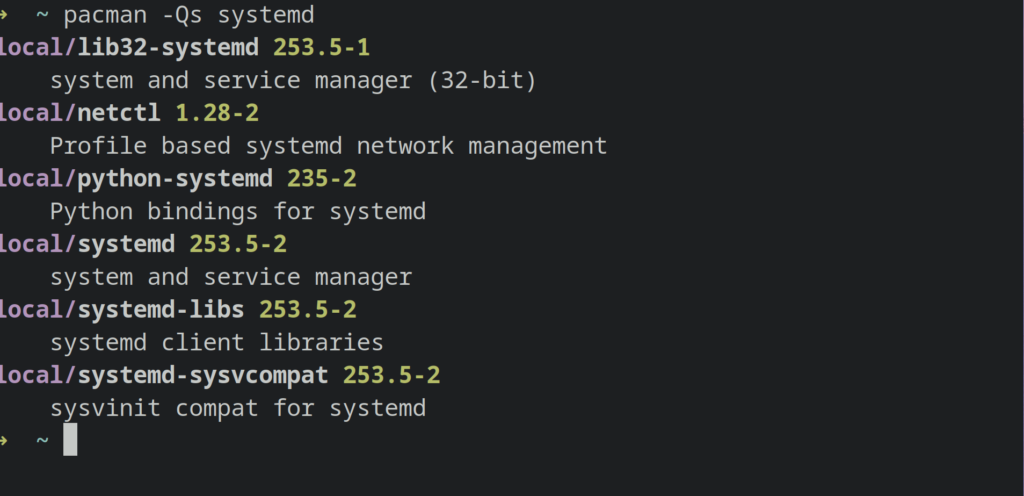Click "sysvinit compat for systemd" description

coord(237,408)
